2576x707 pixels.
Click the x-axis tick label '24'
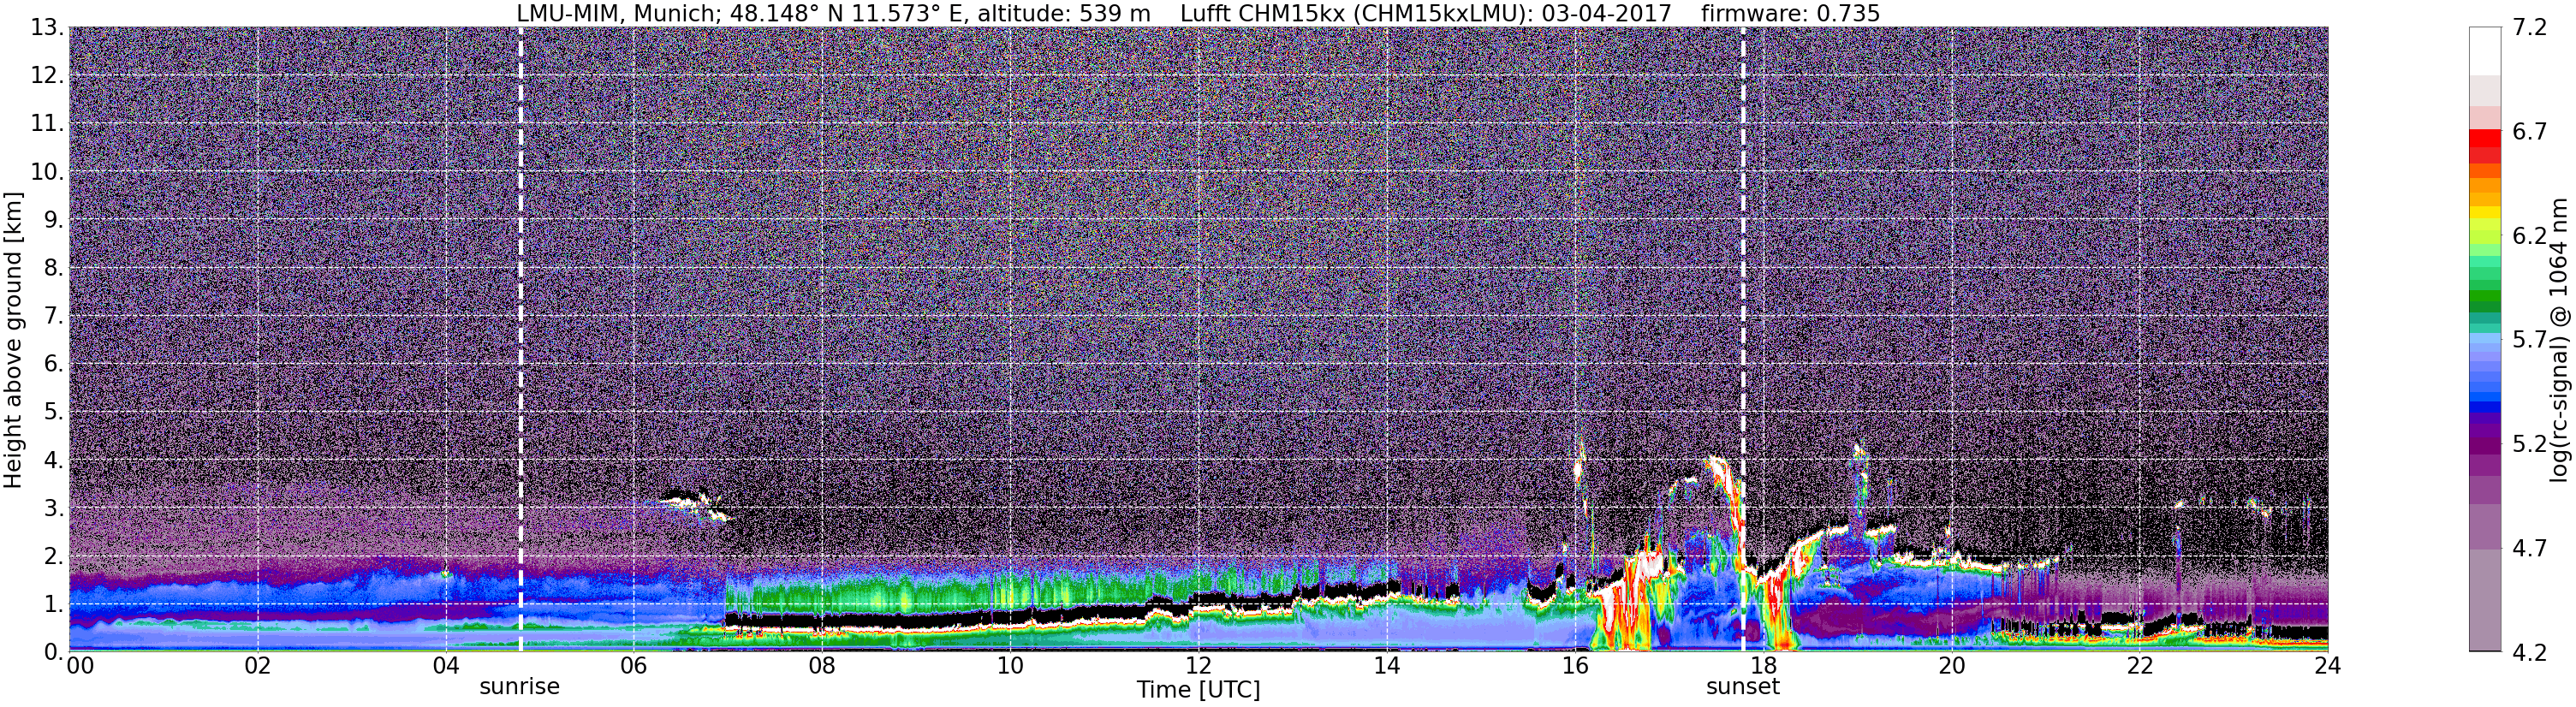[x=2327, y=666]
